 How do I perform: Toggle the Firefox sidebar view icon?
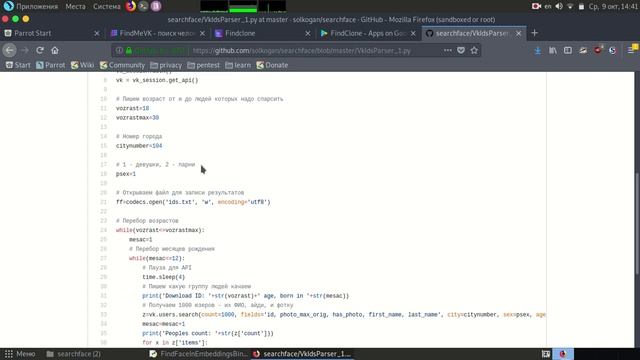point(568,50)
